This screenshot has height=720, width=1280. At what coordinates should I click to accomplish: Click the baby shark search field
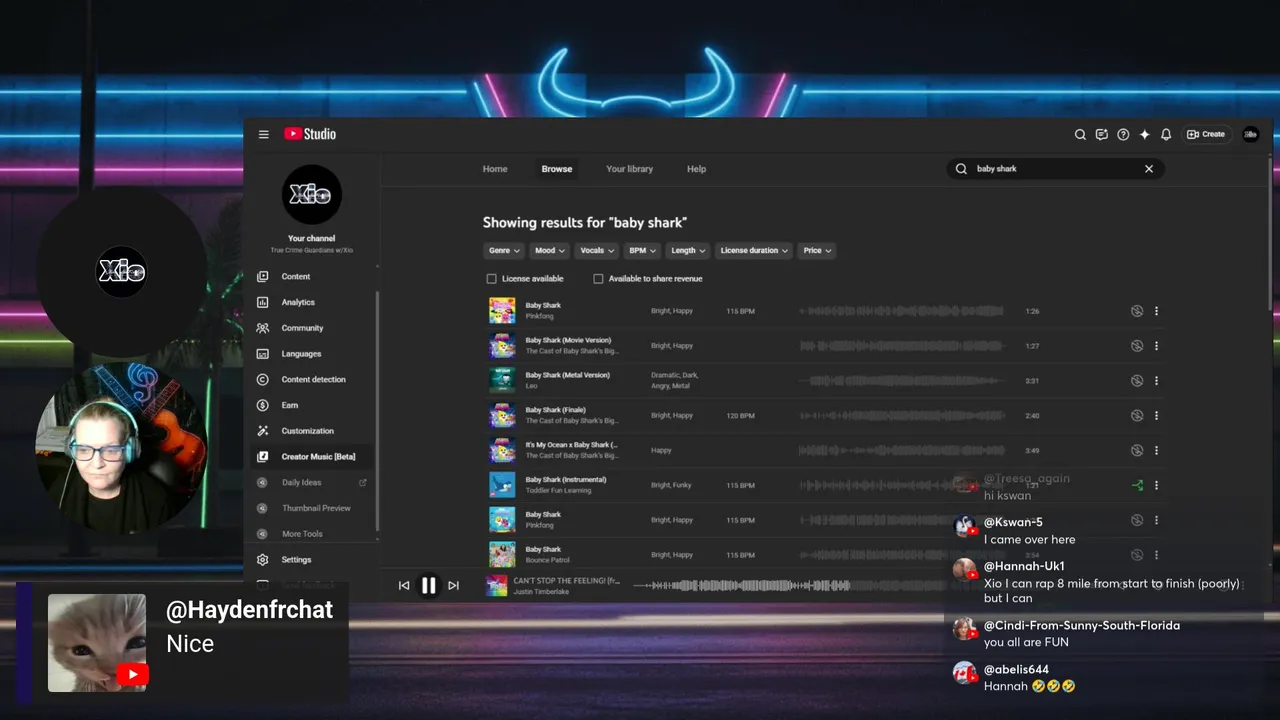tap(1055, 169)
